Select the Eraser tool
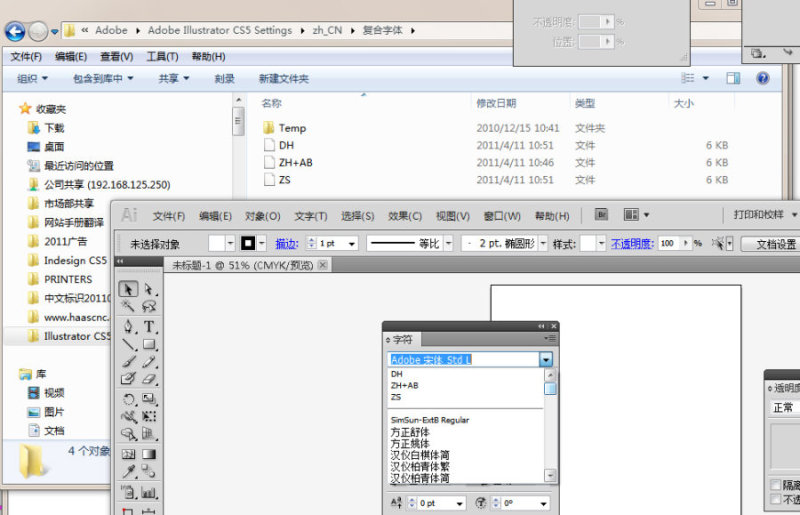The image size is (800, 515). click(149, 379)
